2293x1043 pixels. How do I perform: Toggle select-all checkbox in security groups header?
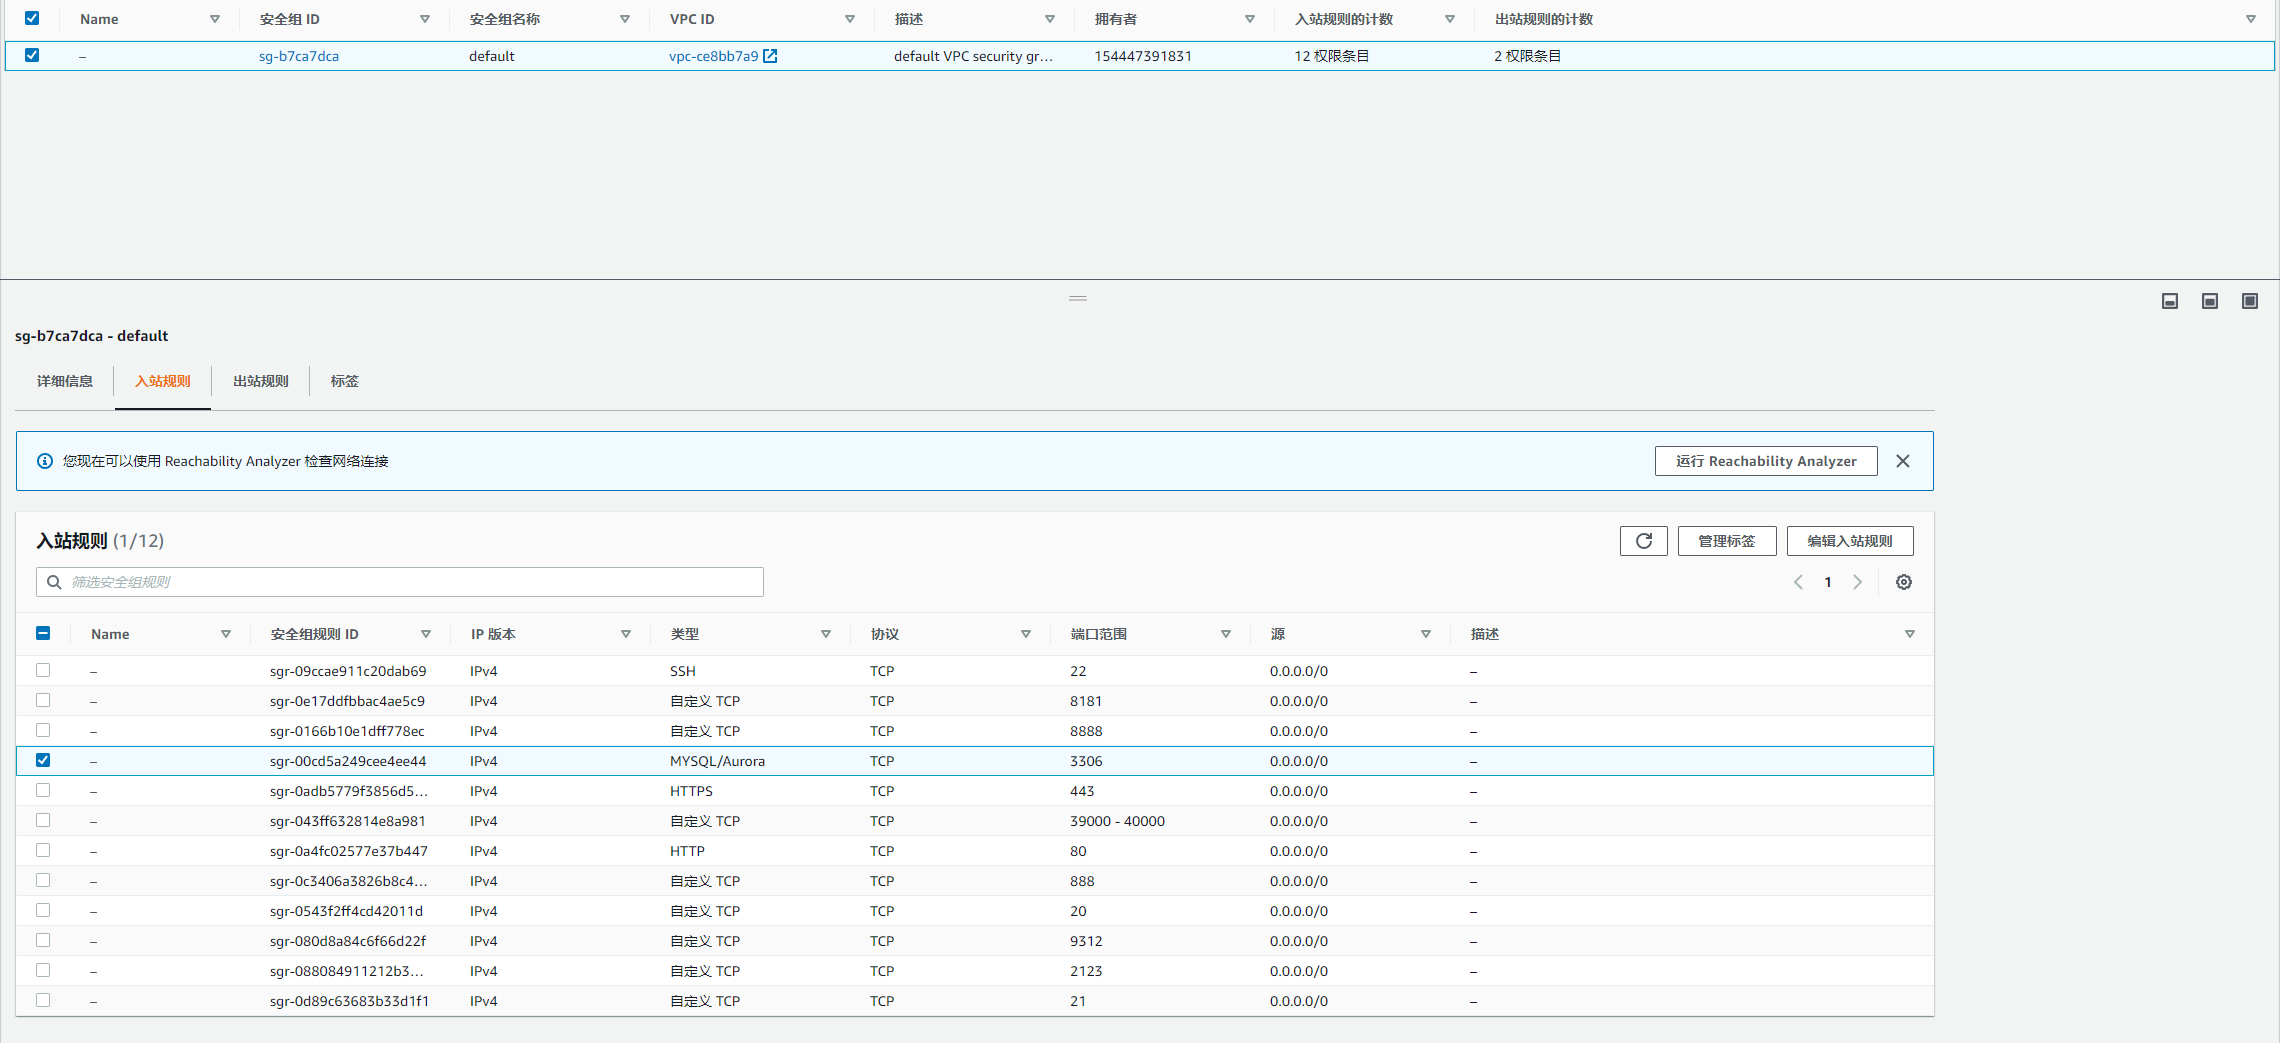click(32, 18)
